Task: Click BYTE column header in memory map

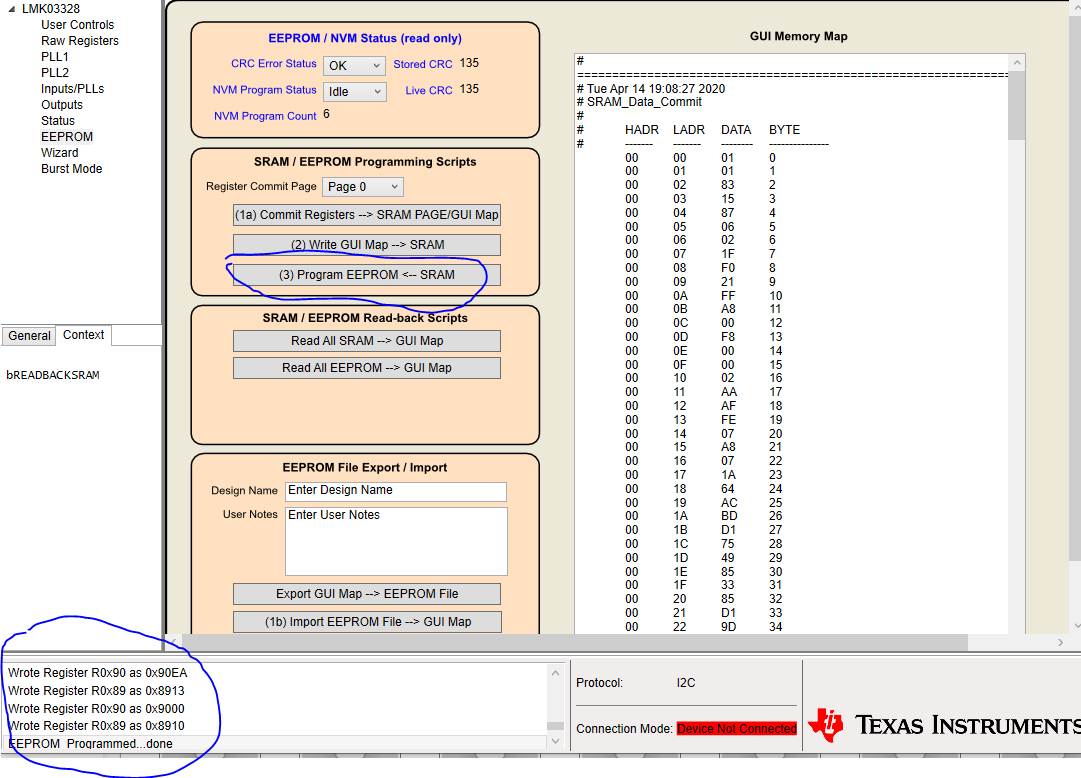Action: click(785, 130)
